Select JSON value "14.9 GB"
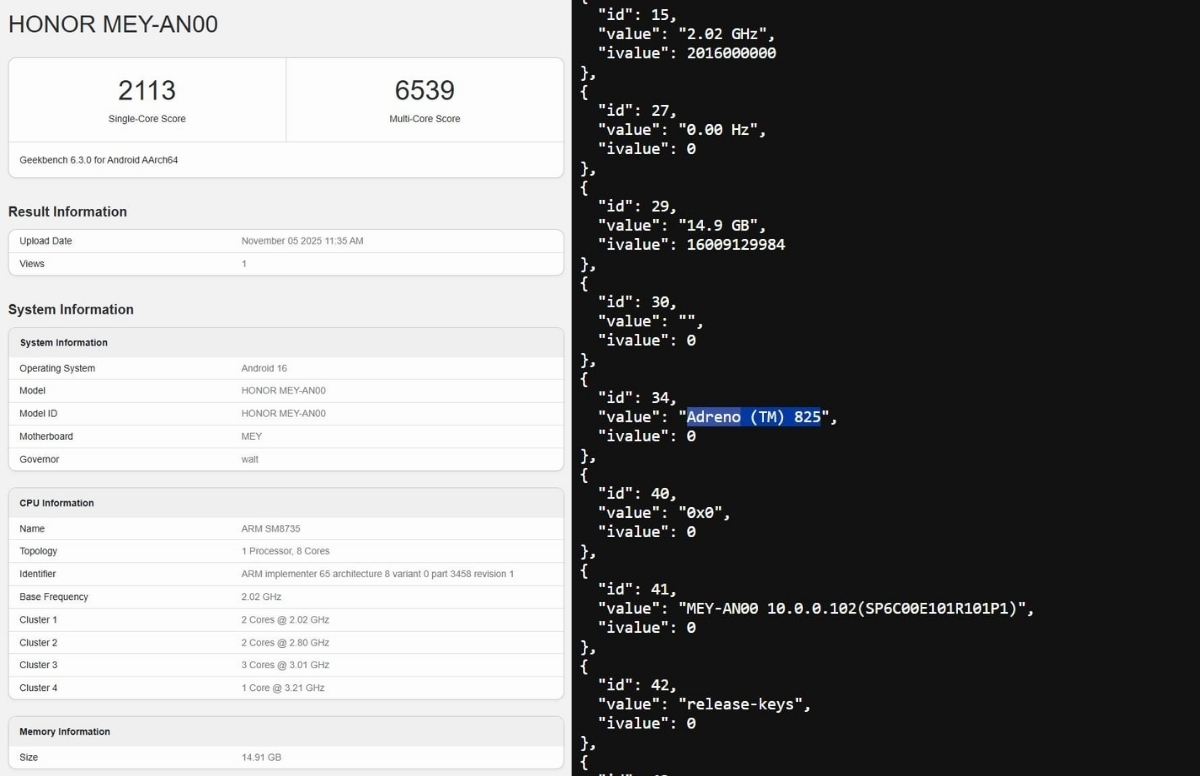 click(x=722, y=226)
